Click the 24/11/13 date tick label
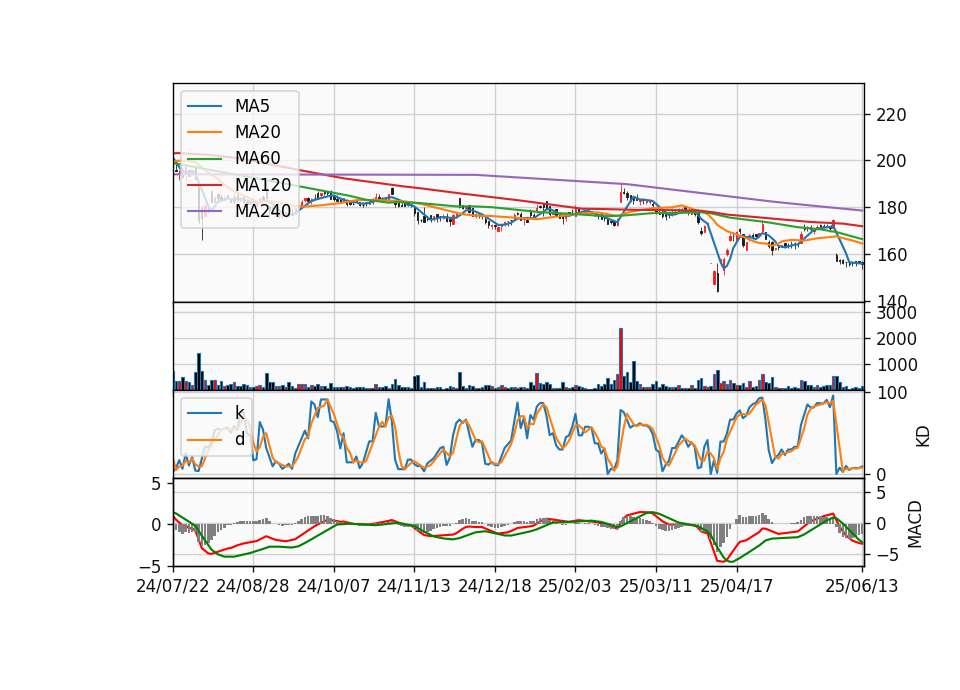The height and width of the screenshot is (690, 960). 414,586
